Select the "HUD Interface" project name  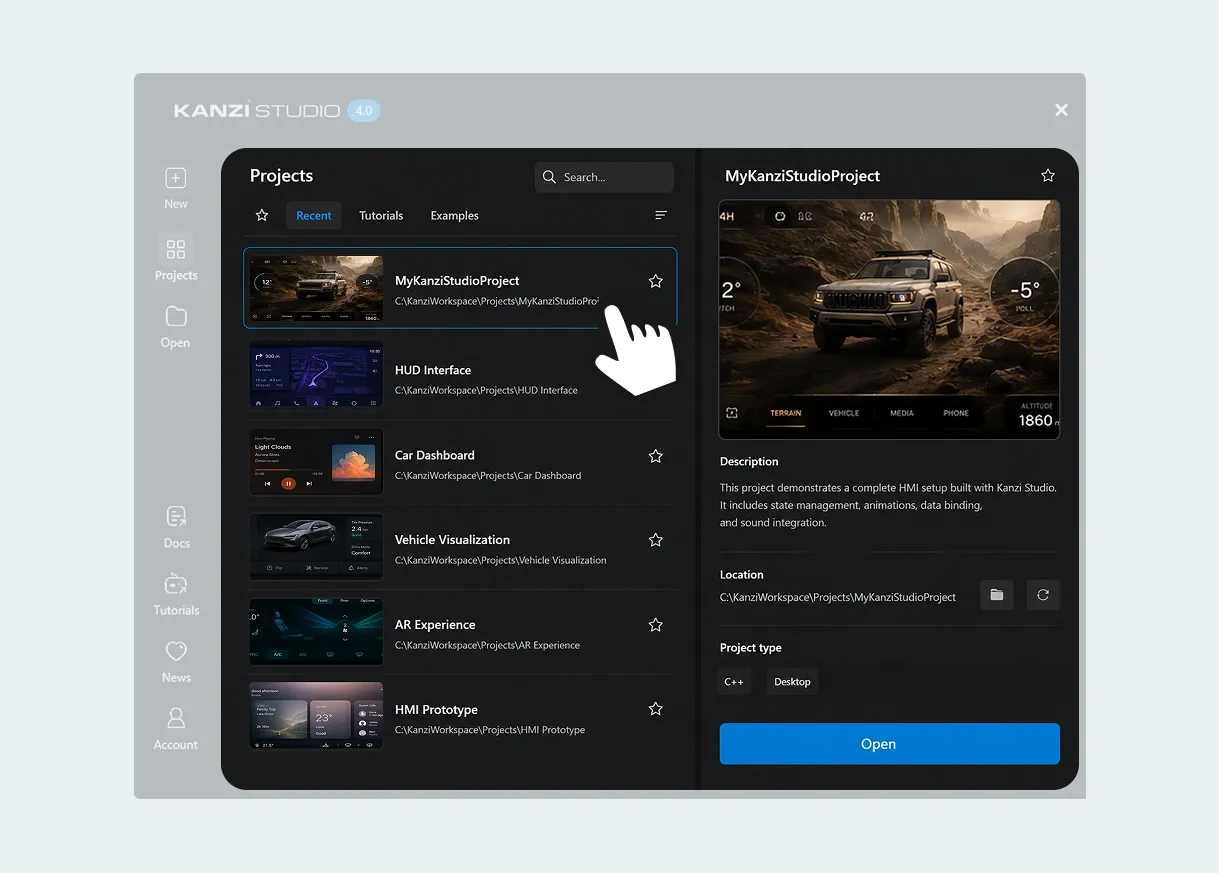[433, 370]
